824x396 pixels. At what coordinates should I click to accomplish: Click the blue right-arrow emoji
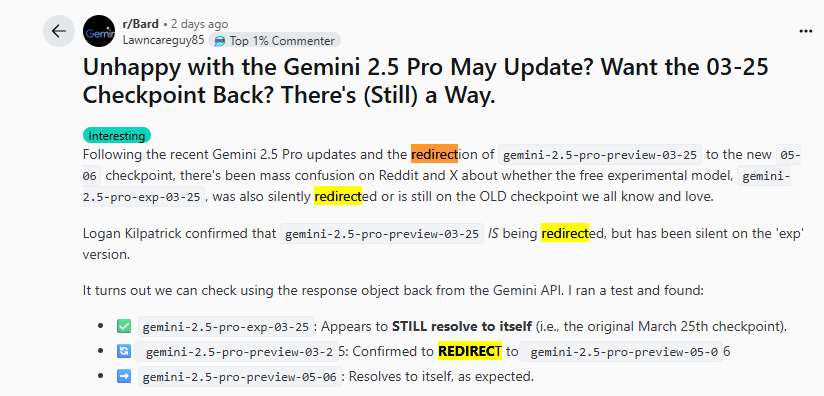(x=123, y=376)
